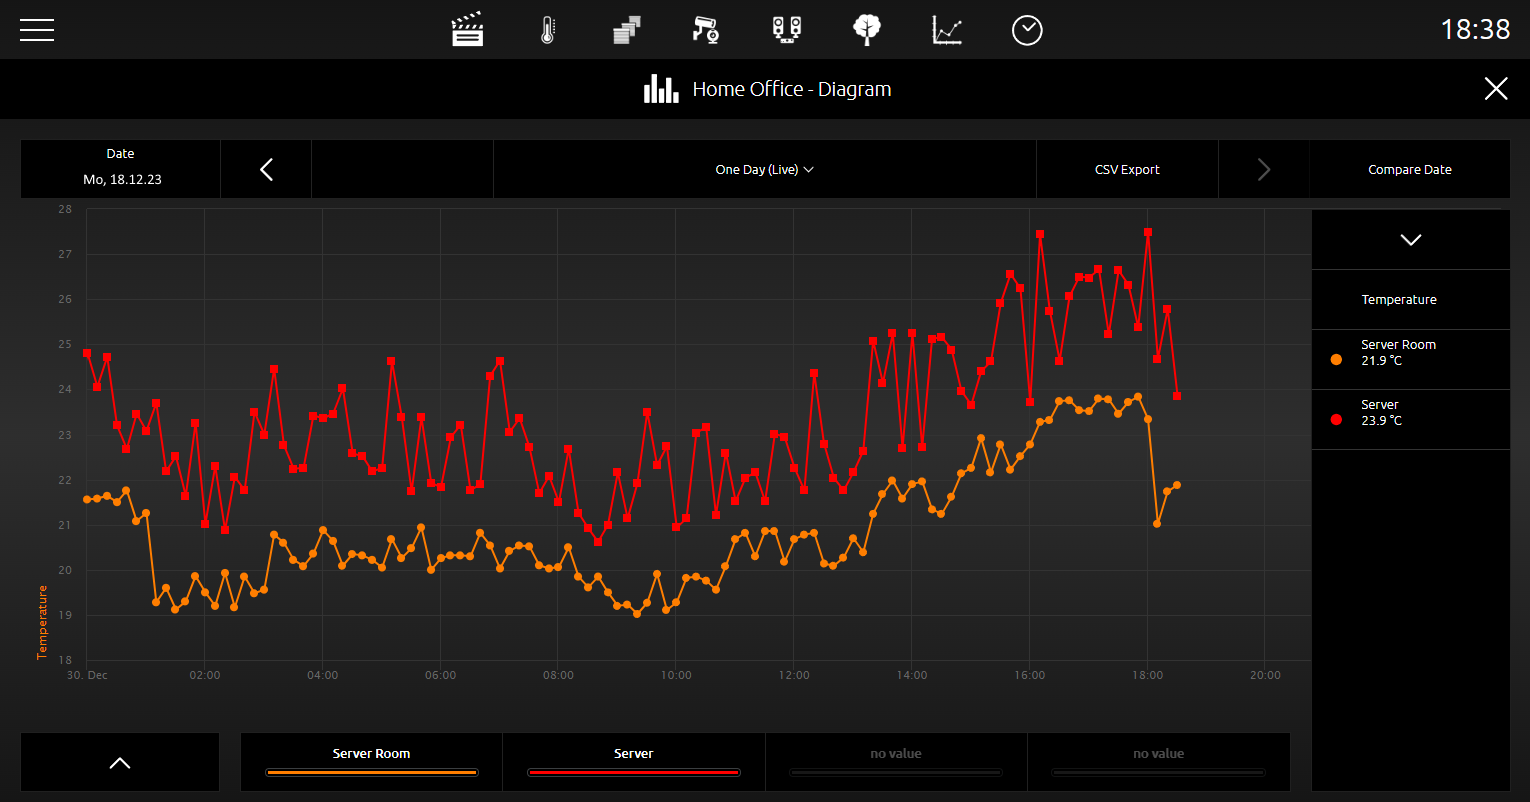This screenshot has height=802, width=1530.
Task: Open the clock timer icon
Action: pos(1027,30)
